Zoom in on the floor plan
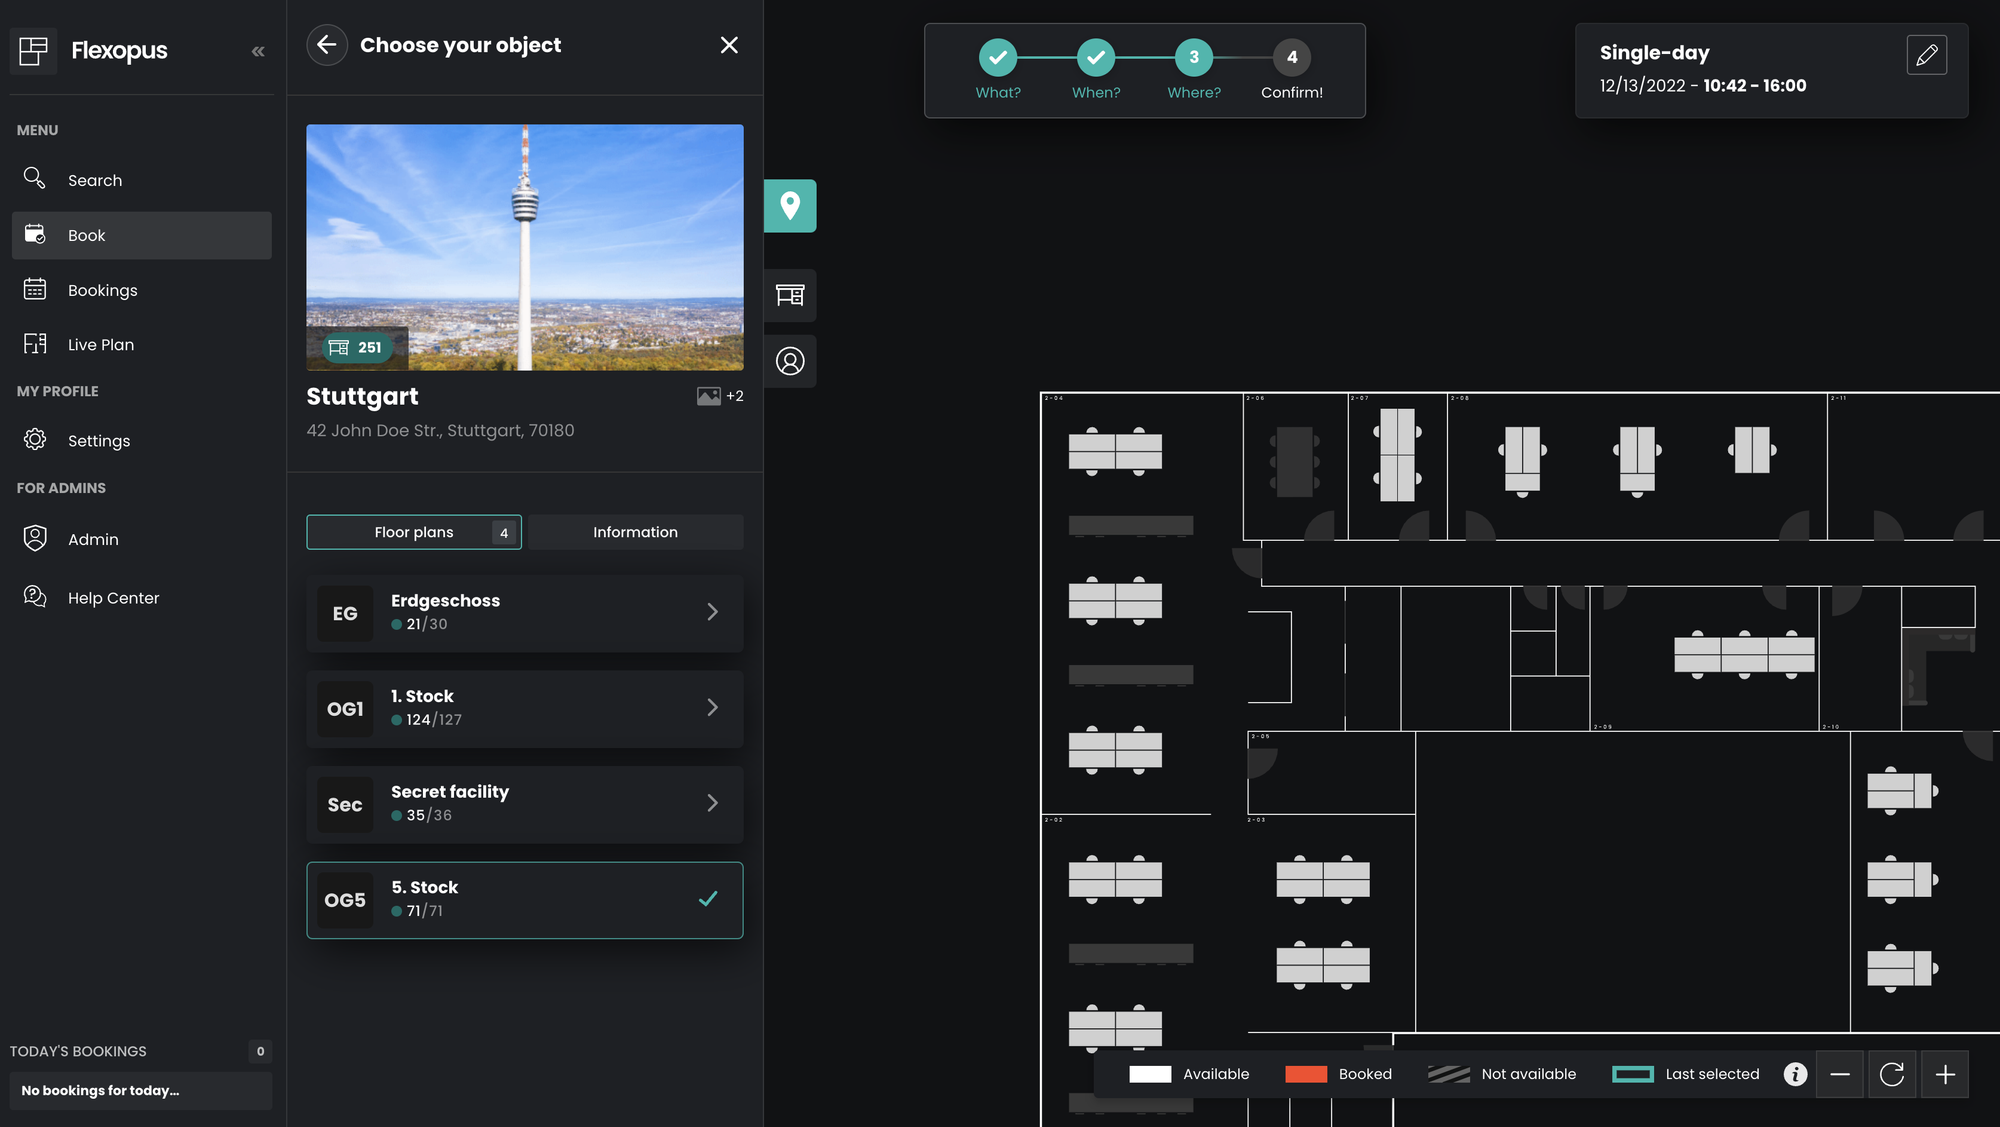The width and height of the screenshot is (2000, 1127). click(1945, 1074)
